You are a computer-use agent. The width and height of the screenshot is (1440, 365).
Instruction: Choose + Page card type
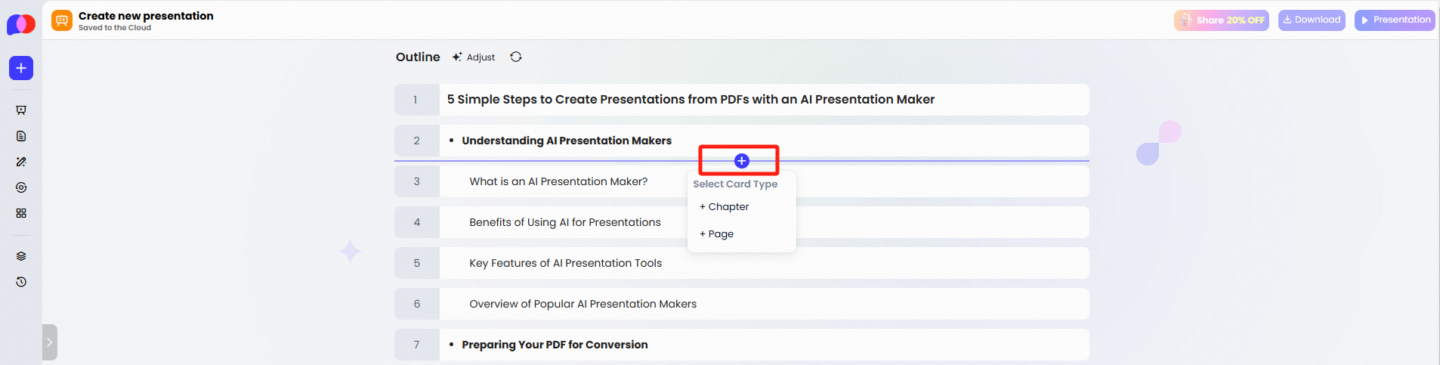(717, 234)
